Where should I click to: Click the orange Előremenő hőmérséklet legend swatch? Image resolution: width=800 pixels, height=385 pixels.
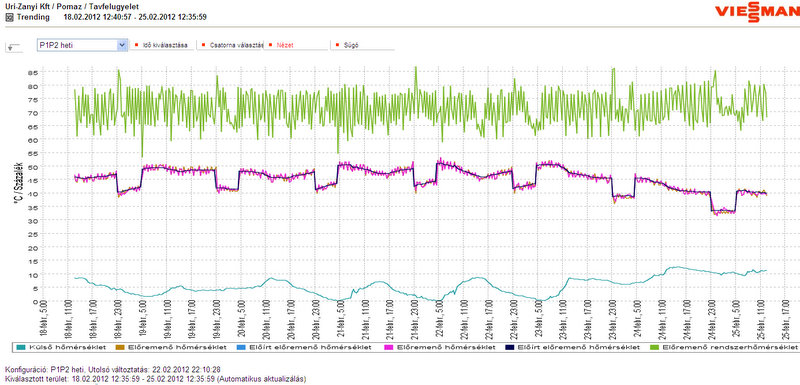pyautogui.click(x=120, y=347)
